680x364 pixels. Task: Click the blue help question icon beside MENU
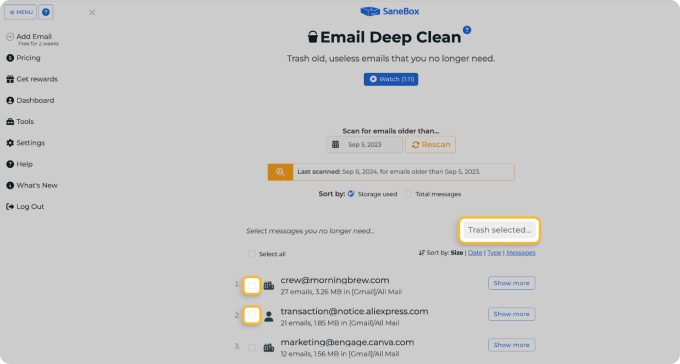46,12
